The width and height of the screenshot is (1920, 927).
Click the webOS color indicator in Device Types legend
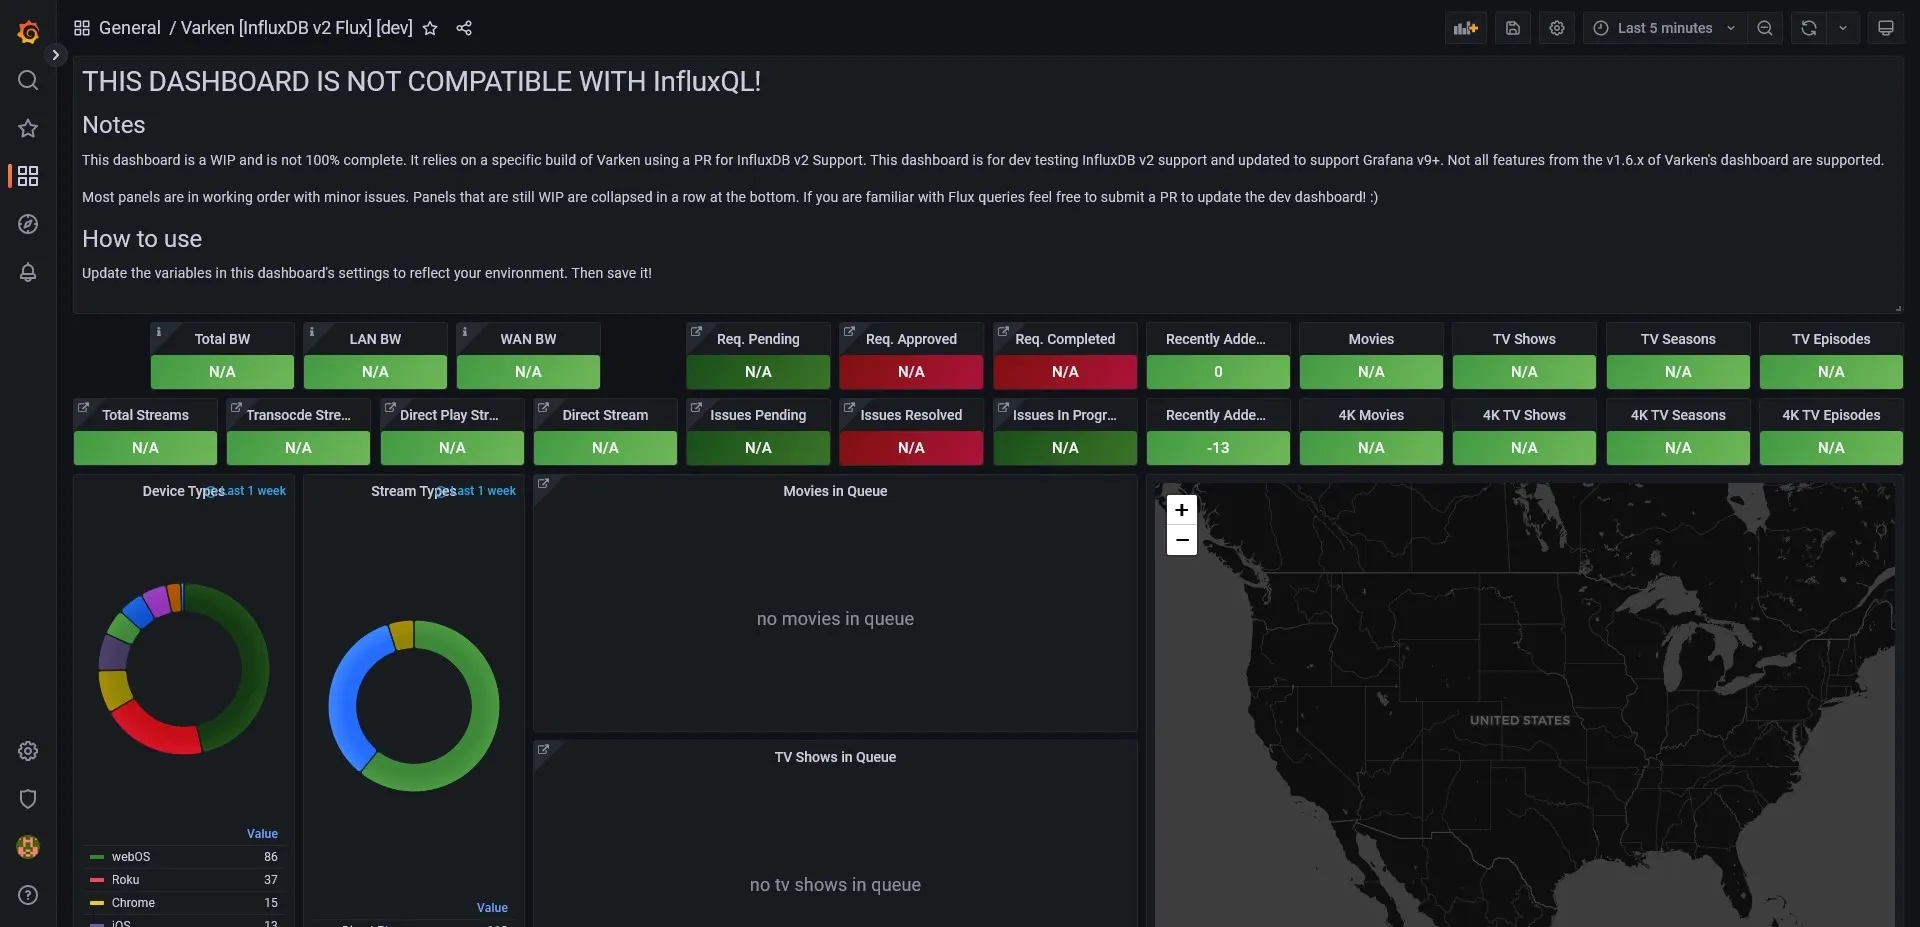click(97, 856)
